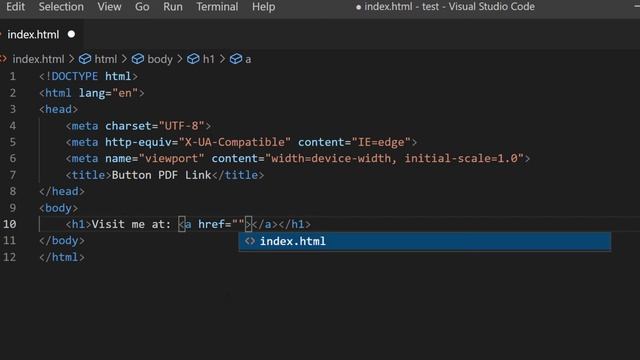Image resolution: width=640 pixels, height=360 pixels.
Task: Expand the chevron after index.html breadcrumb
Action: (x=71, y=59)
